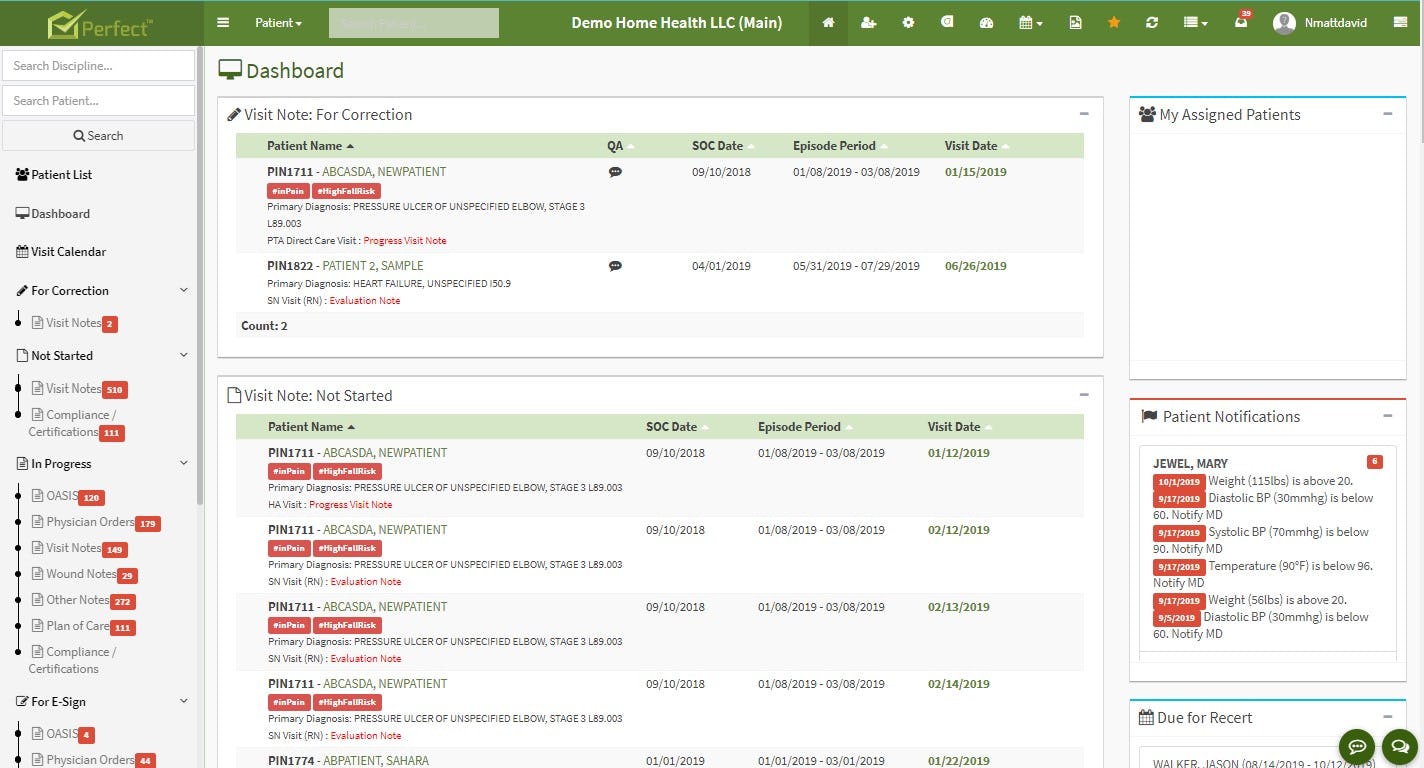Minimize the Patient Notifications panel
This screenshot has height=768, width=1424.
pyautogui.click(x=1388, y=416)
